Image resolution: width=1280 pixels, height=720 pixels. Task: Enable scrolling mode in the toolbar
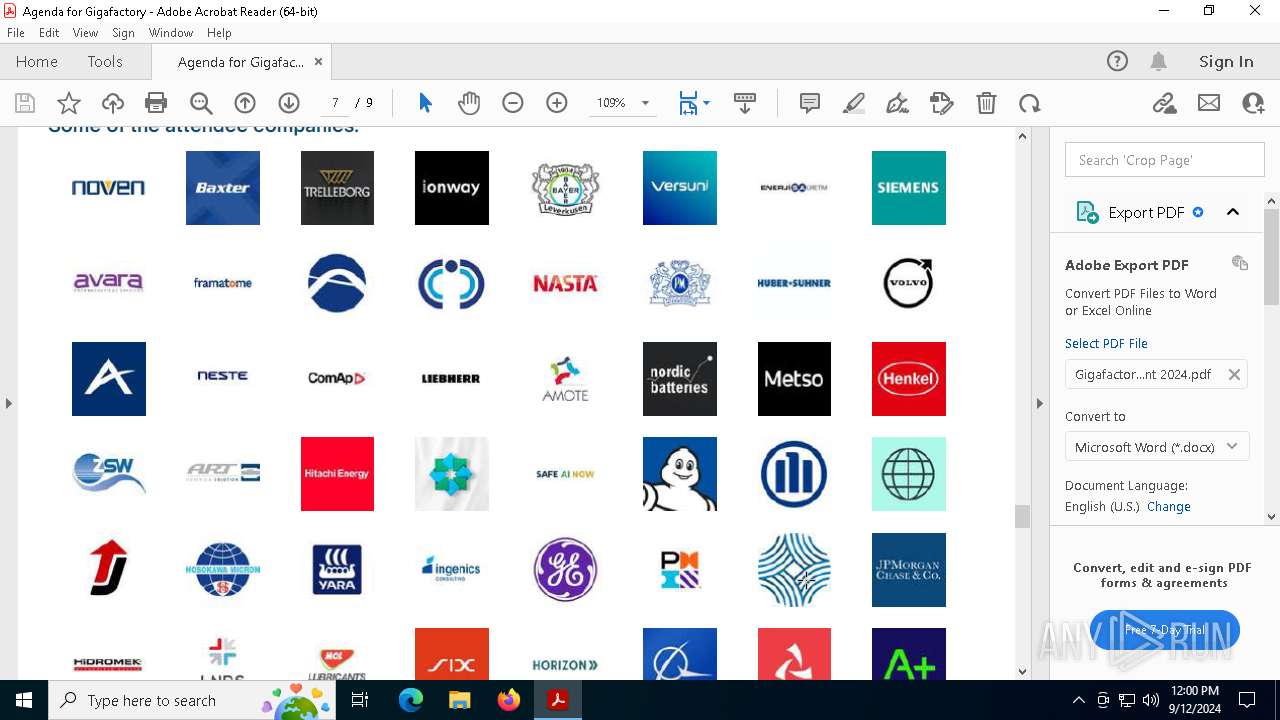point(745,103)
